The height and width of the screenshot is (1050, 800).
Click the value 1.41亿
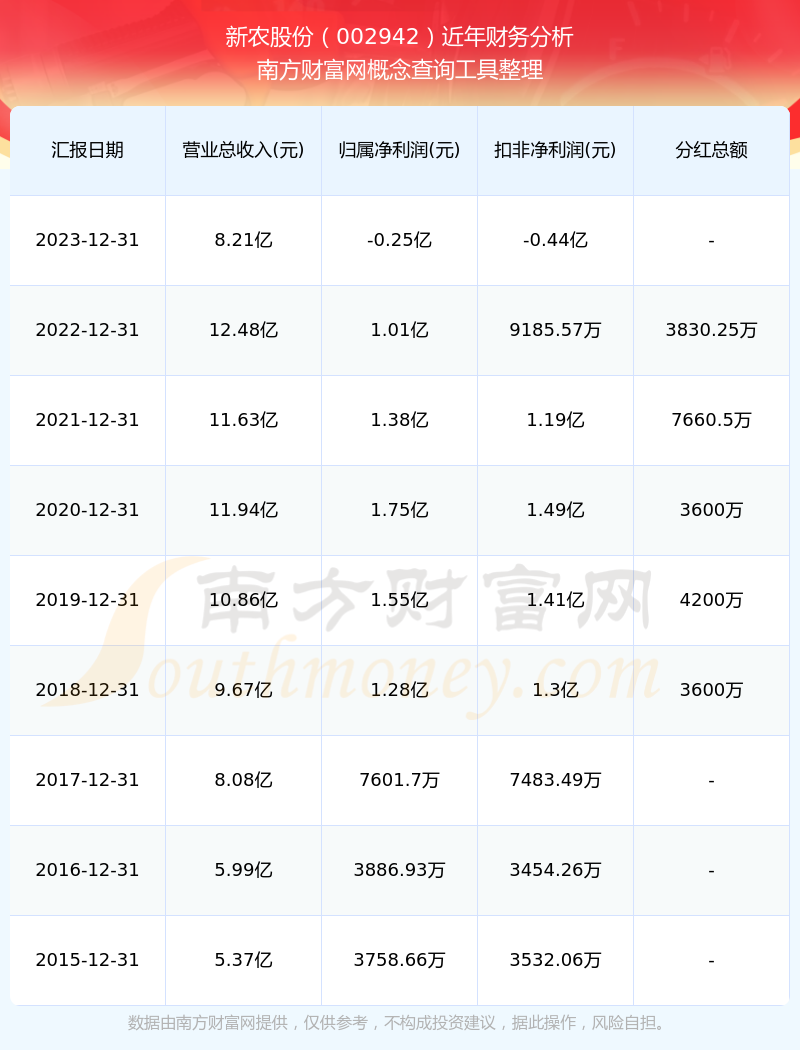[x=556, y=600]
